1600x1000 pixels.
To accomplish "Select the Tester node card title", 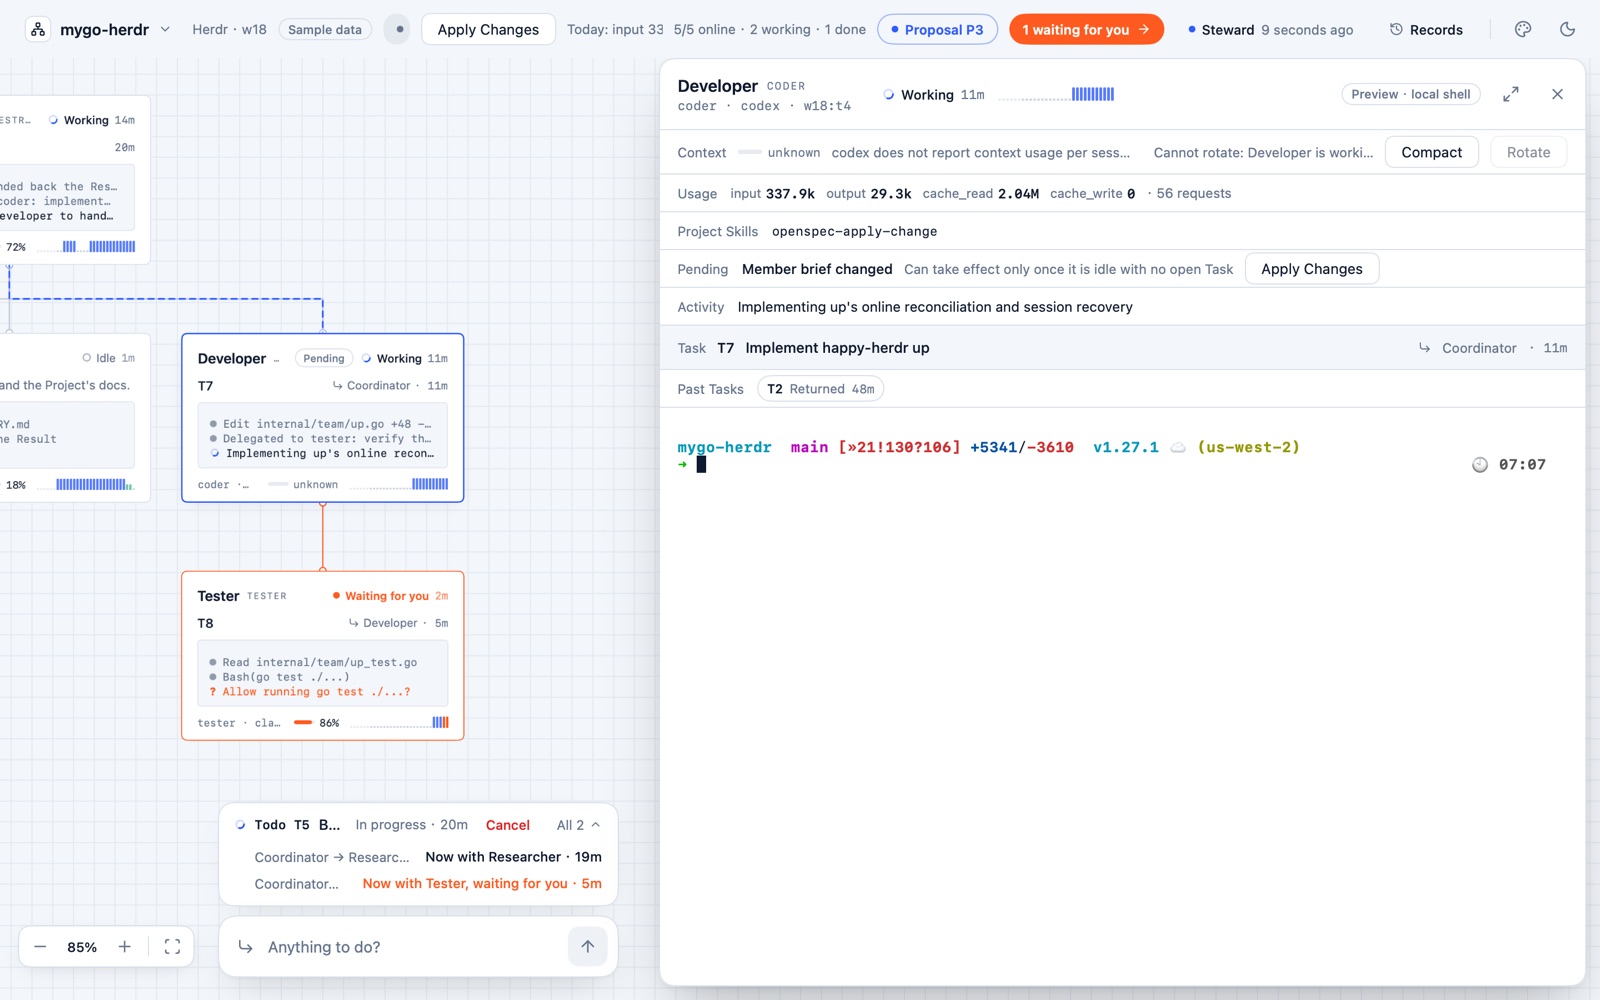I will tap(218, 596).
